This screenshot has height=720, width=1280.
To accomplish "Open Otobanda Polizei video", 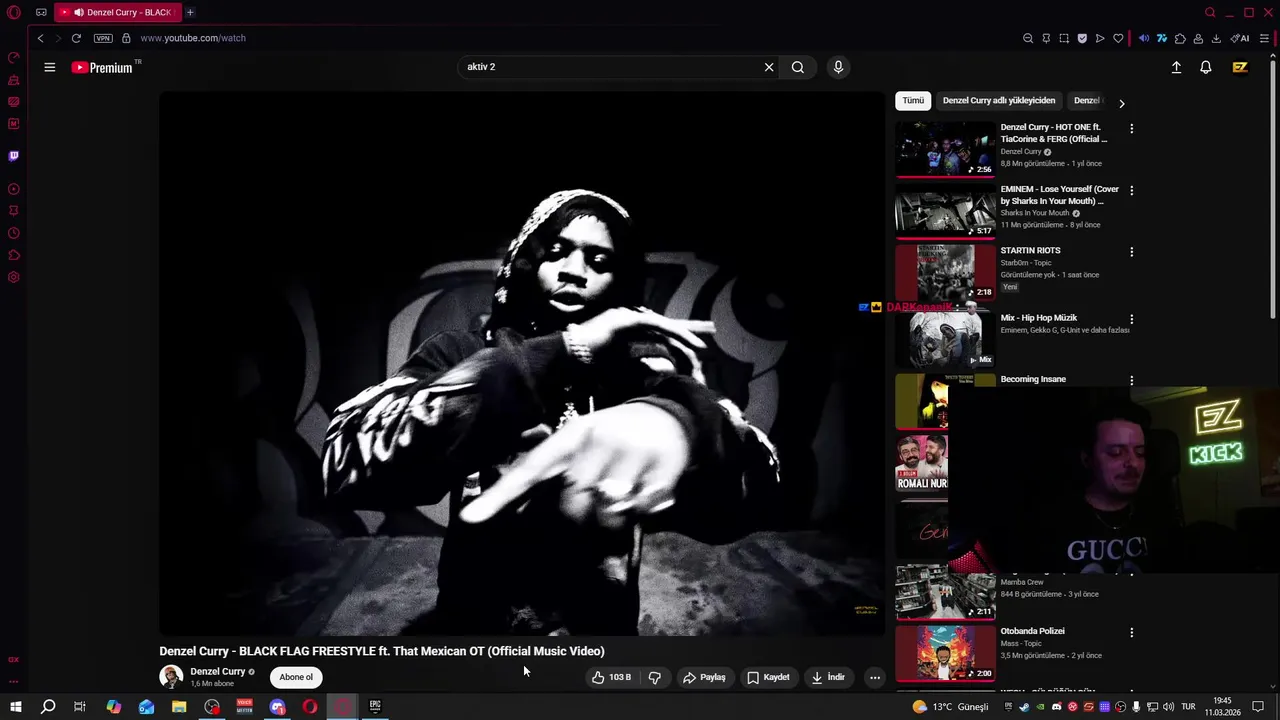I will coord(1032,631).
